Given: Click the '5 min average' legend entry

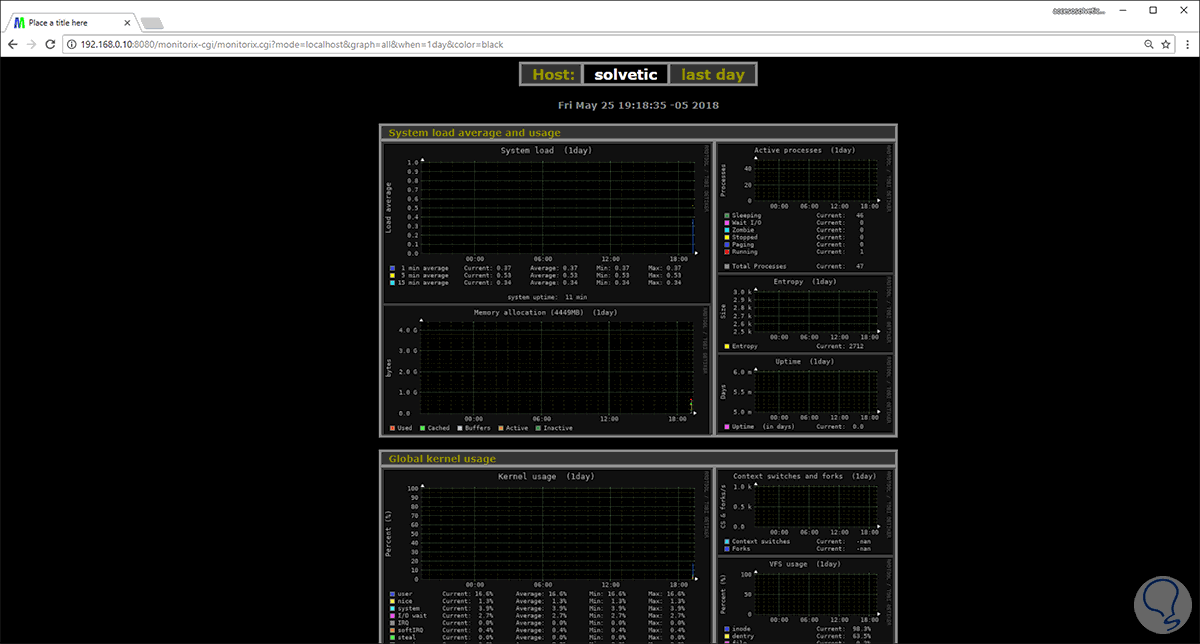Looking at the screenshot, I should [420, 275].
